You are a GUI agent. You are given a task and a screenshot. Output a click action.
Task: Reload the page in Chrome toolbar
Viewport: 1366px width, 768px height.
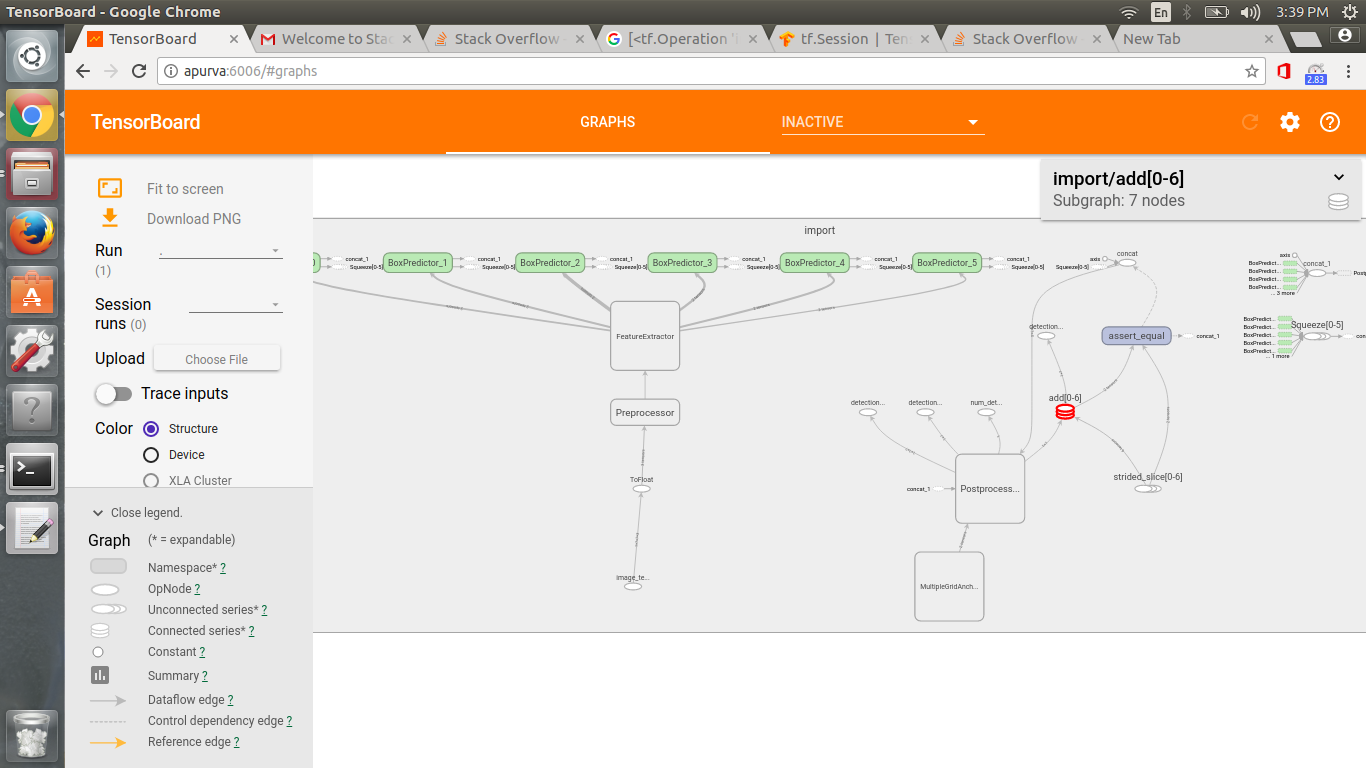(x=139, y=71)
